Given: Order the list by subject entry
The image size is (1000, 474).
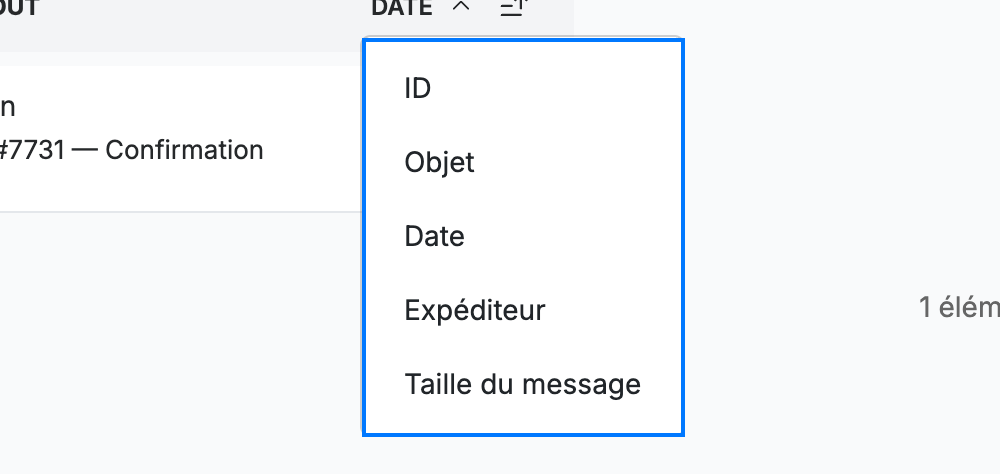Looking at the screenshot, I should click(x=523, y=162).
